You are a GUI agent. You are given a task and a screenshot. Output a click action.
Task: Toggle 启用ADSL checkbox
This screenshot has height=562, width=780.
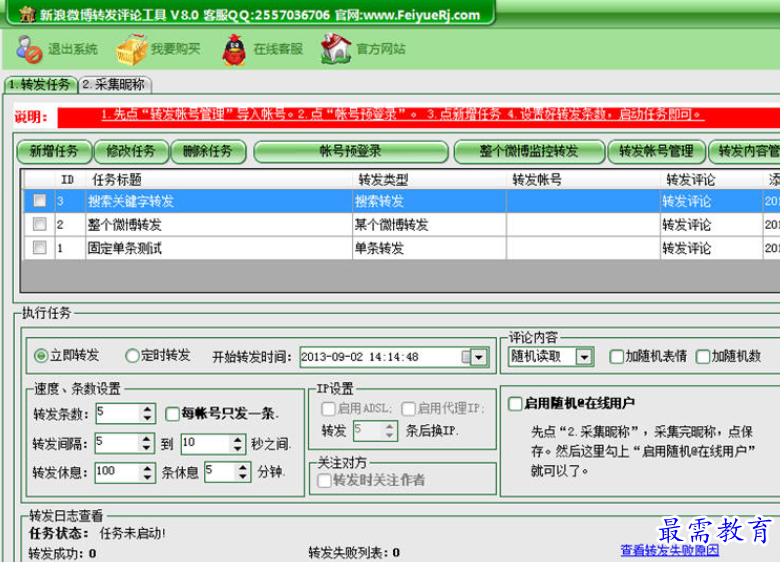328,409
